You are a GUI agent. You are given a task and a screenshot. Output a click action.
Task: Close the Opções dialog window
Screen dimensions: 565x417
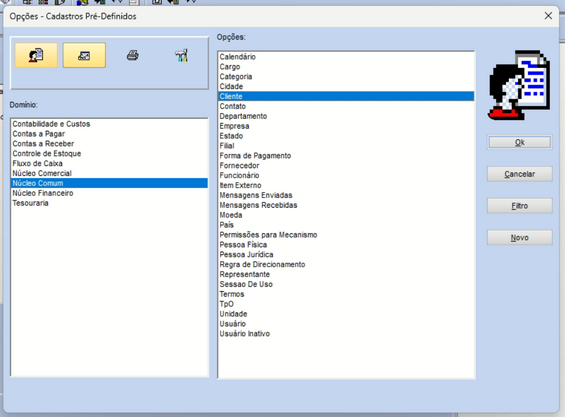(x=548, y=16)
